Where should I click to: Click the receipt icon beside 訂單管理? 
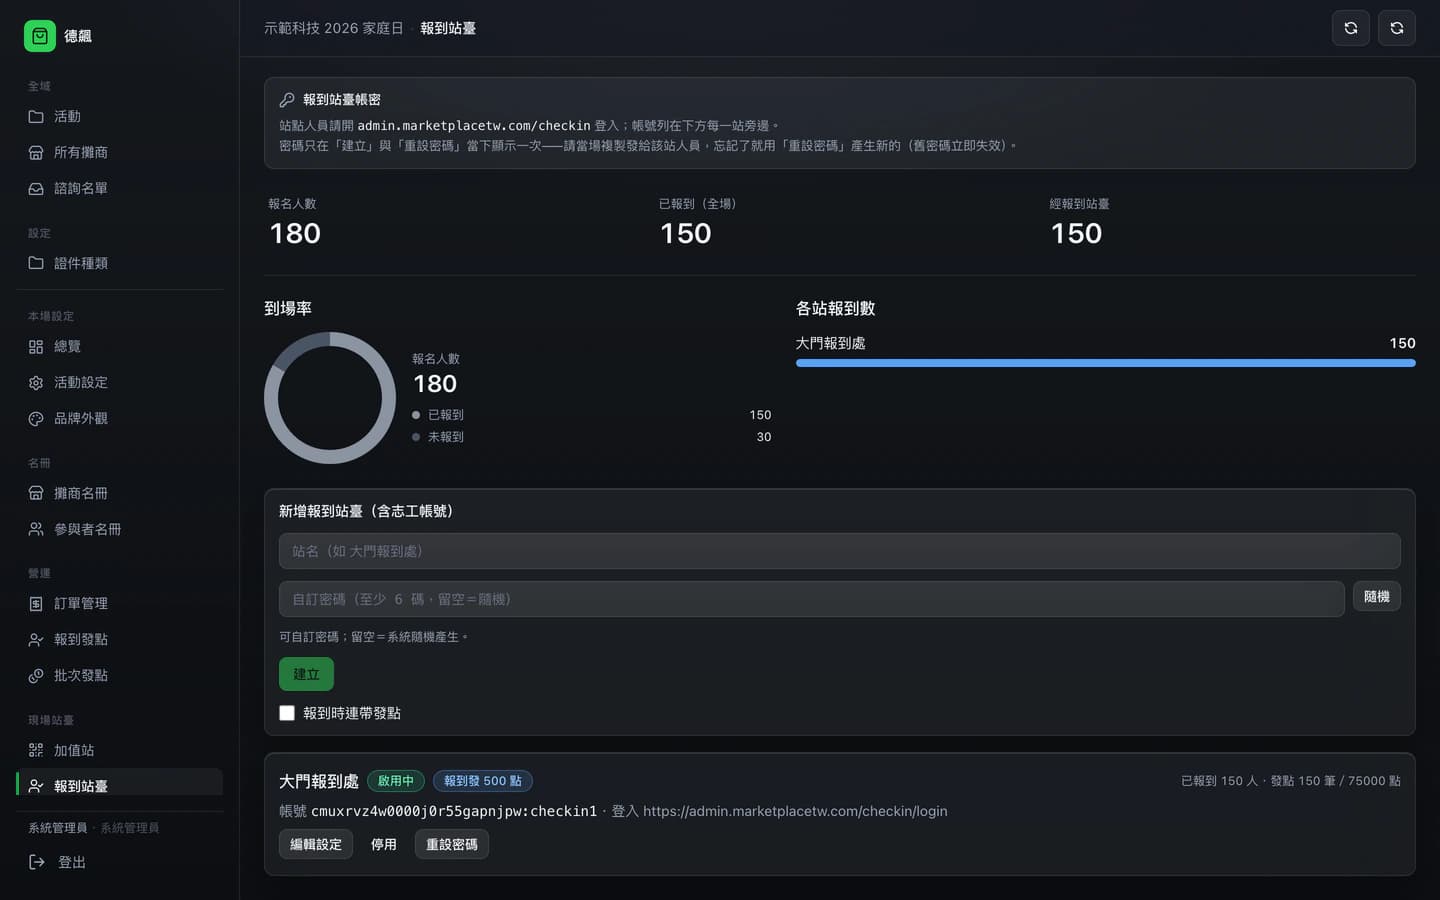click(36, 603)
